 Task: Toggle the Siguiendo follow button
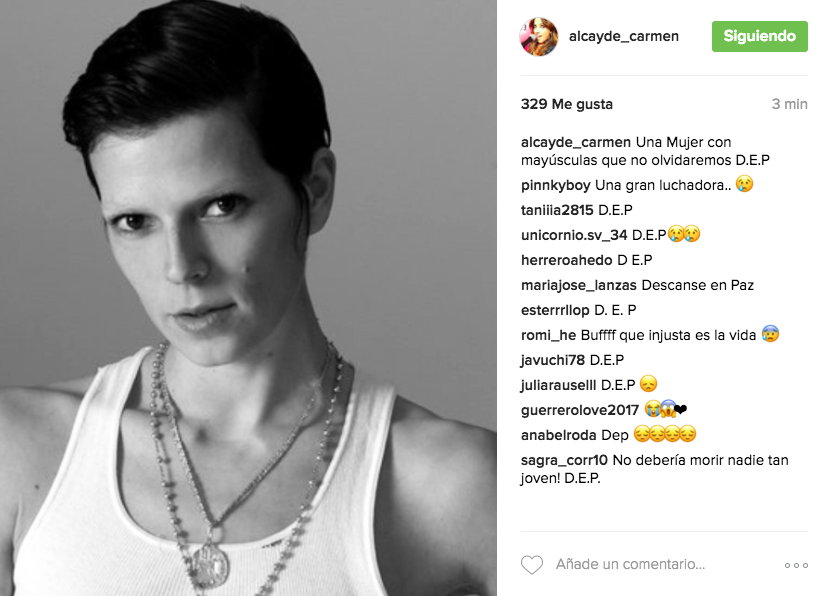point(759,36)
